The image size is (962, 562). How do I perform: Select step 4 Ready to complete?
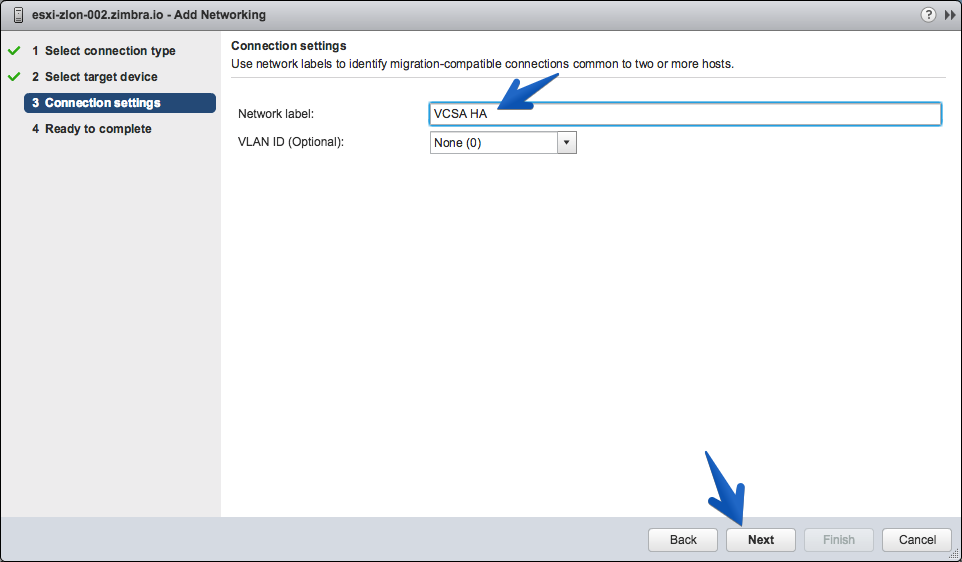click(x=92, y=129)
